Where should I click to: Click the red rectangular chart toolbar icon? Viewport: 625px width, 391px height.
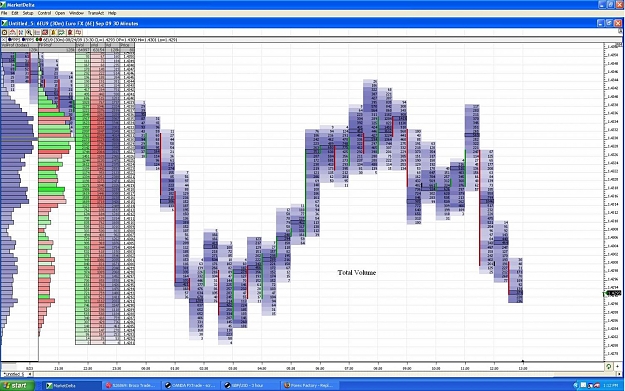45,32
